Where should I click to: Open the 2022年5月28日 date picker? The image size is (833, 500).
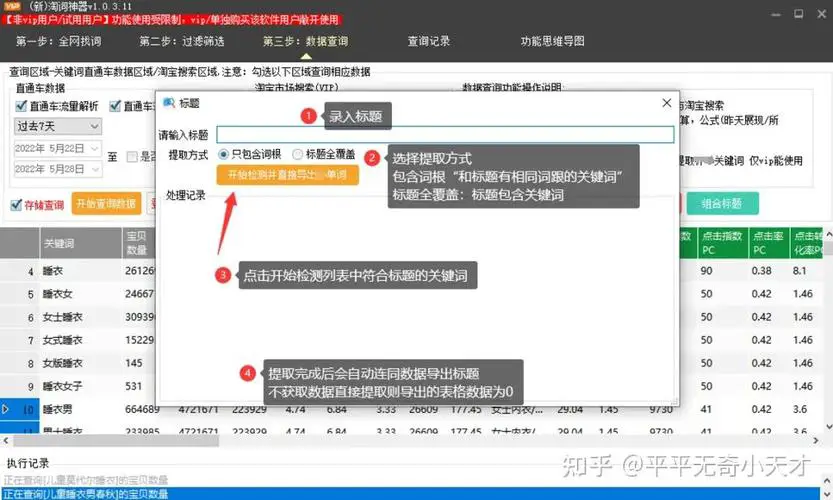[57, 169]
